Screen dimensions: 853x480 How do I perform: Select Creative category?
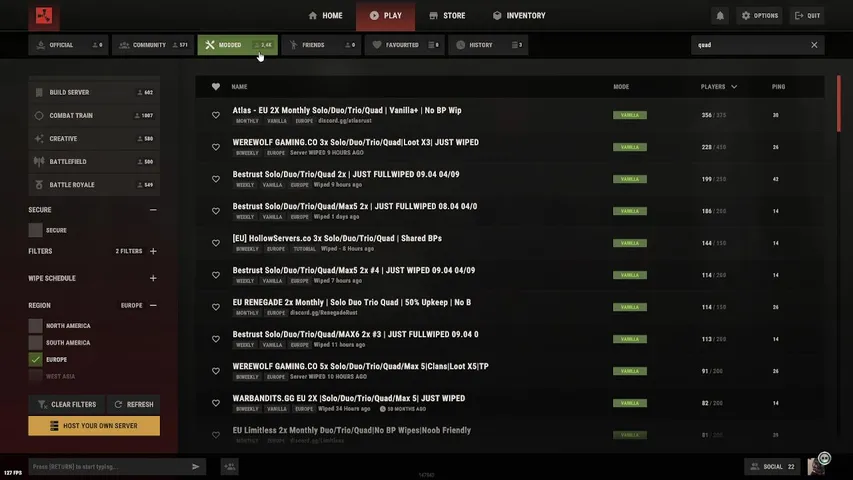pos(94,139)
